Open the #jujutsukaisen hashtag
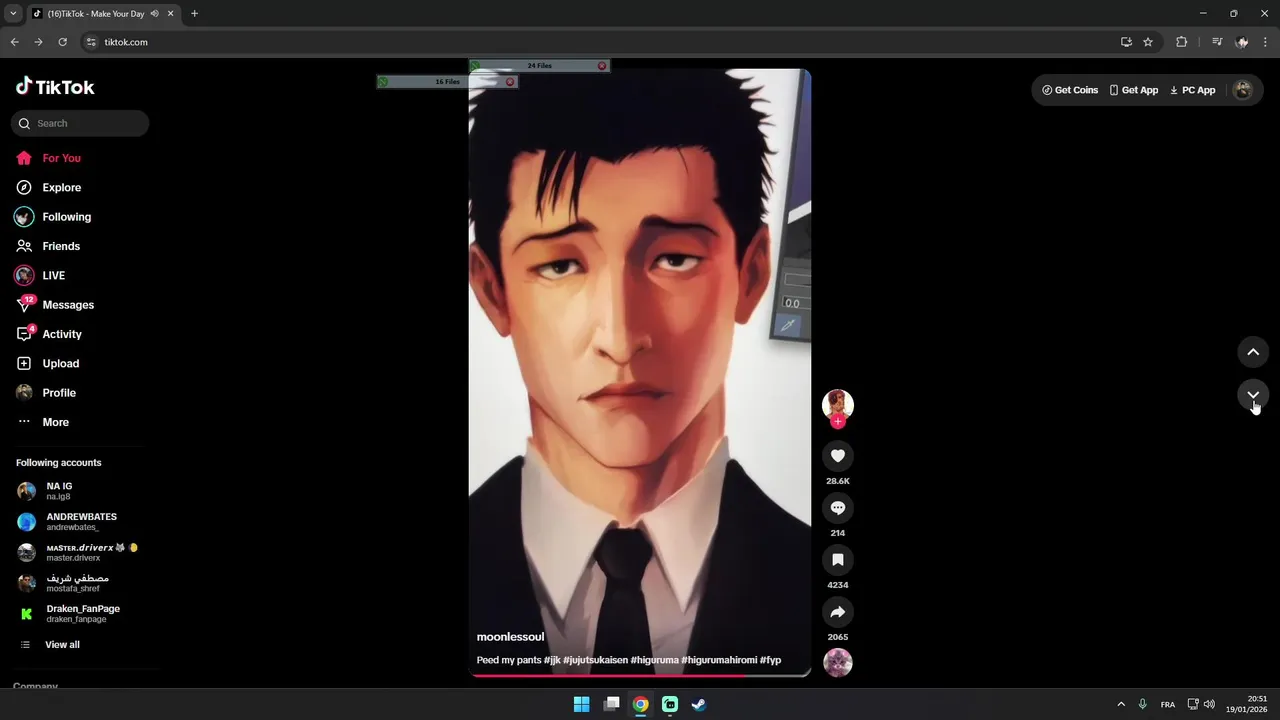The image size is (1280, 720). click(595, 660)
